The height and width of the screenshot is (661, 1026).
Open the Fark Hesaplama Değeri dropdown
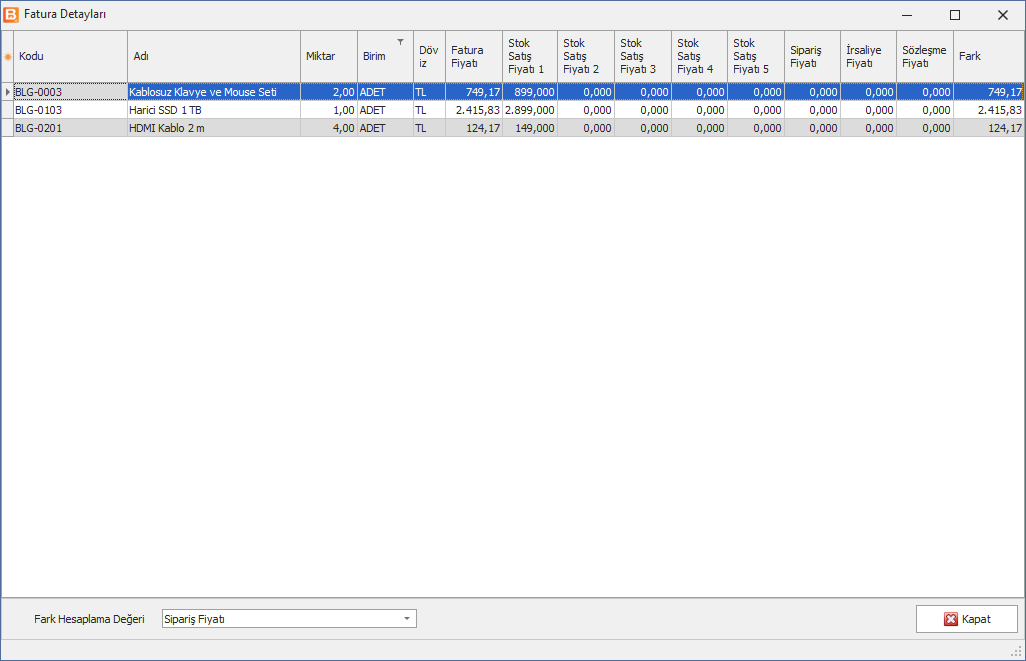pyautogui.click(x=407, y=618)
